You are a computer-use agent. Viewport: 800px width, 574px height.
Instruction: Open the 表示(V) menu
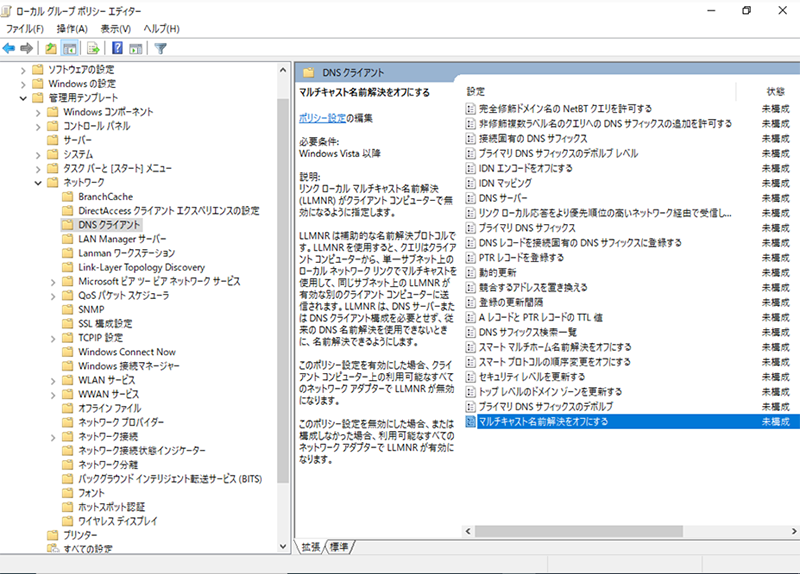pos(115,29)
